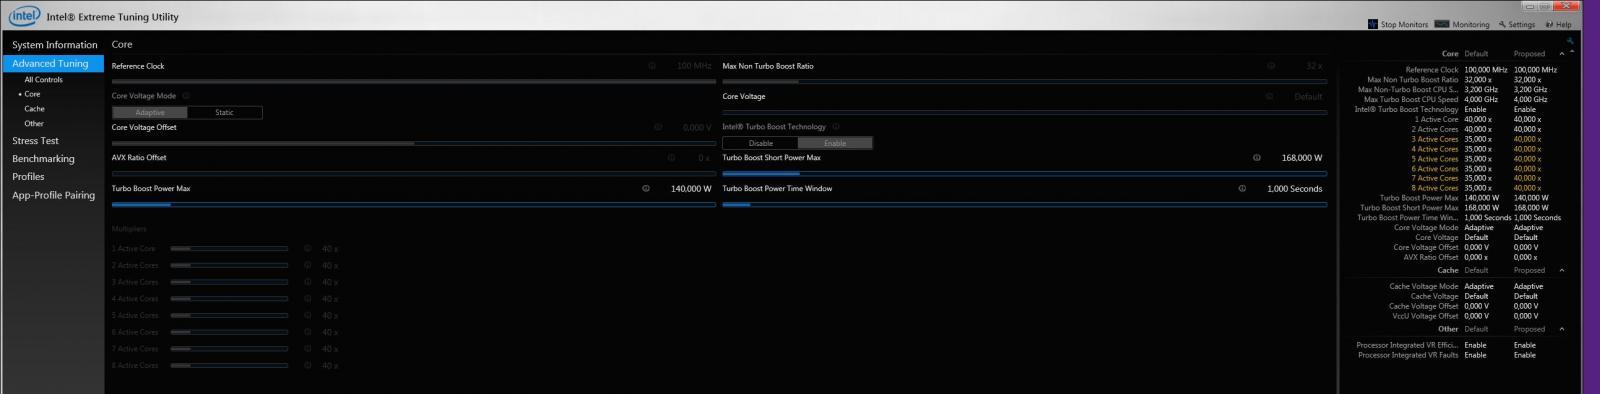Adjust the Max Non Turbo Boost Ratio slider

(1024, 82)
